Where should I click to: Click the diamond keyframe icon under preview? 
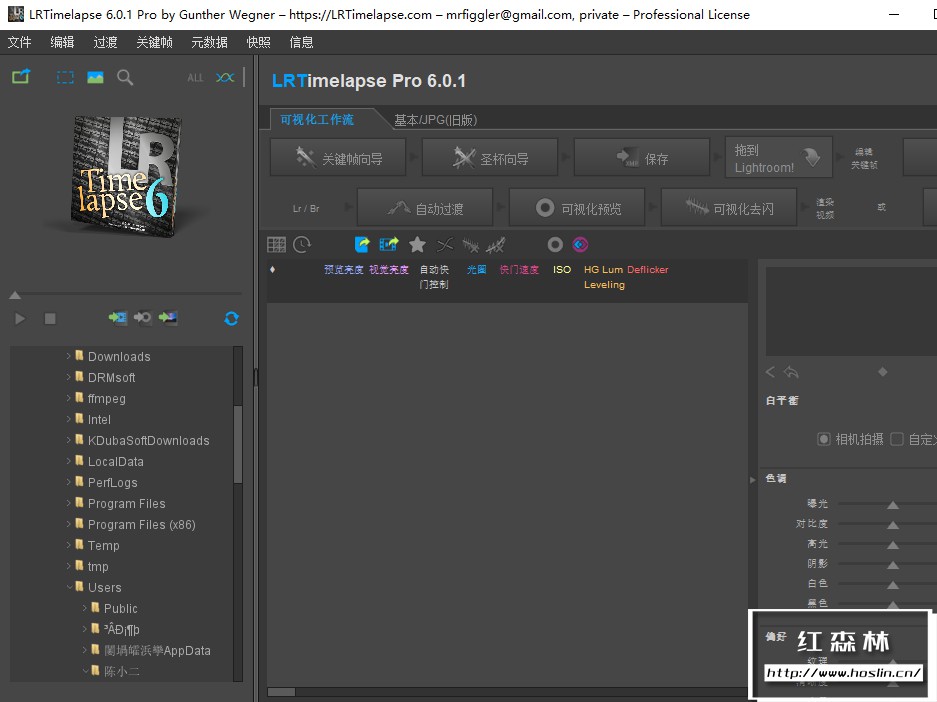[x=883, y=372]
